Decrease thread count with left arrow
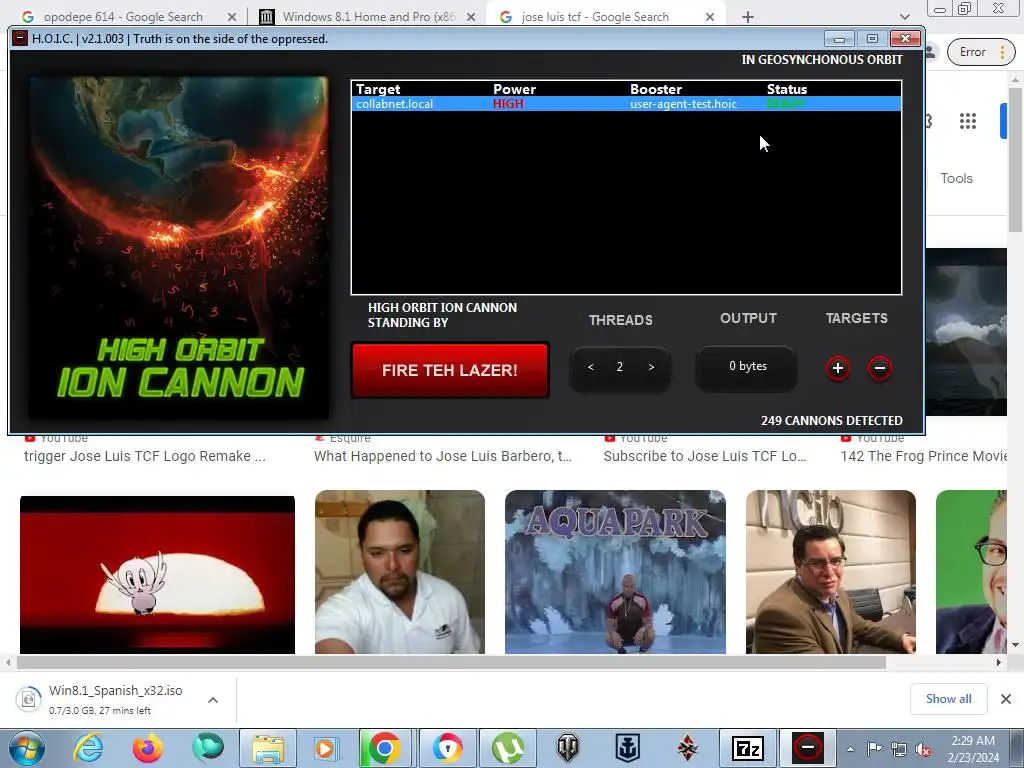This screenshot has height=768, width=1024. point(590,367)
